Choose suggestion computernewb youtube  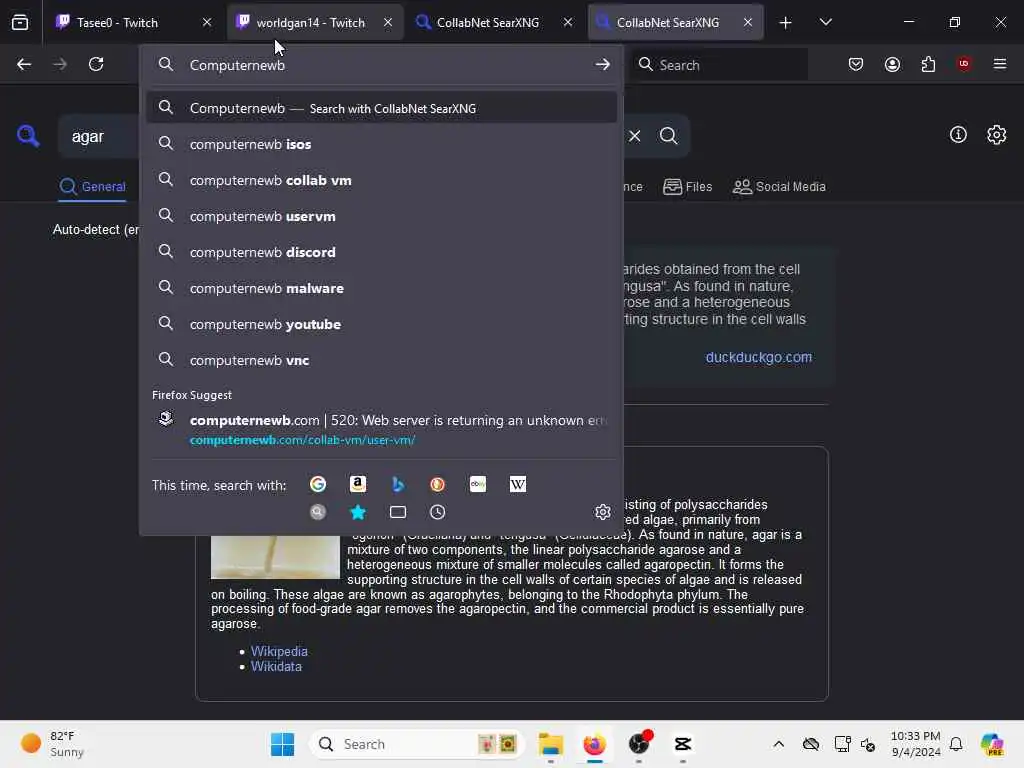click(381, 324)
